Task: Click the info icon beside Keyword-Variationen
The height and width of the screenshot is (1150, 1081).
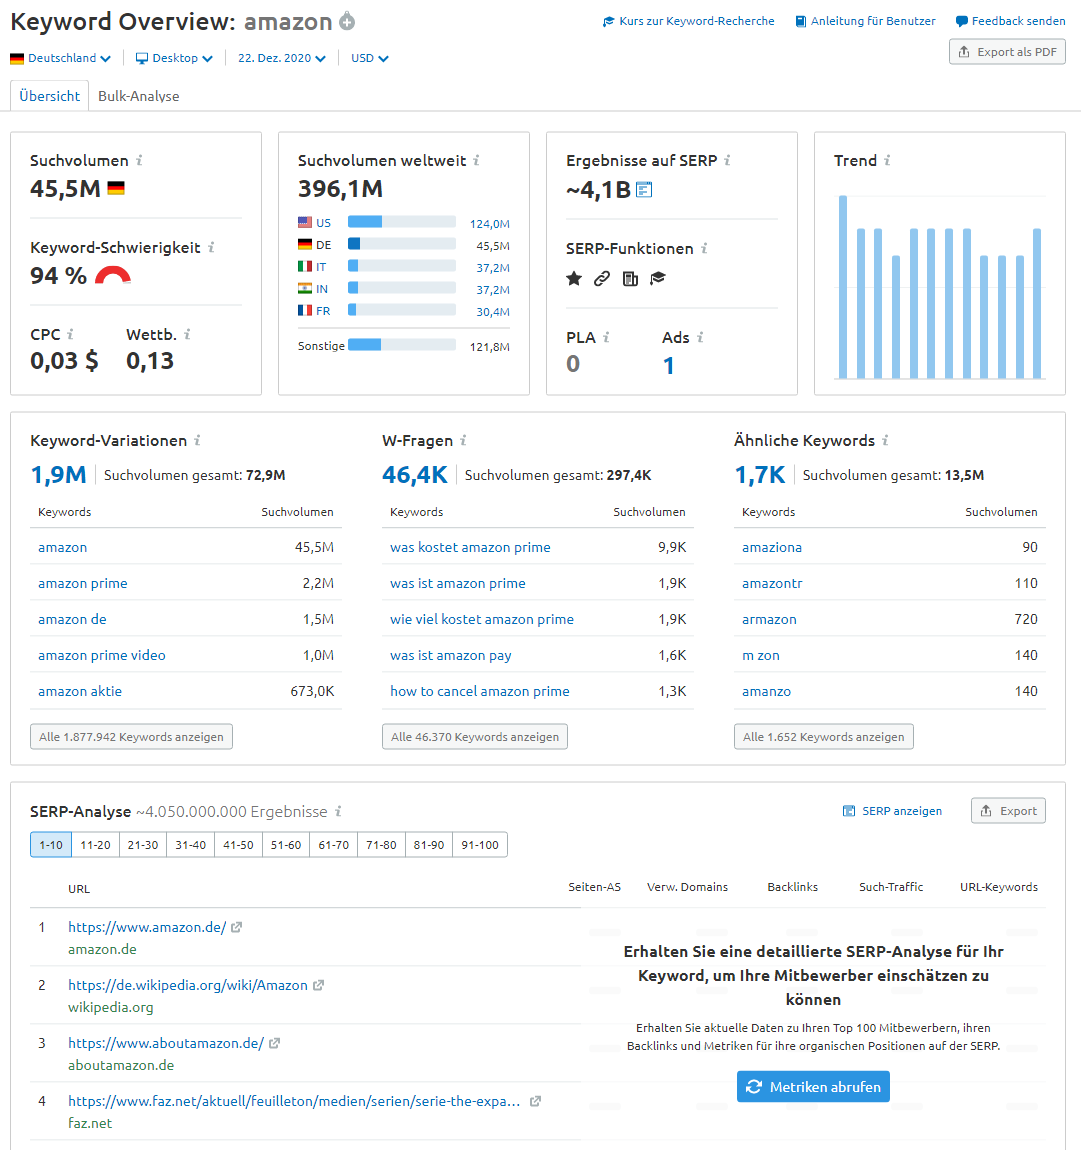Action: tap(197, 440)
